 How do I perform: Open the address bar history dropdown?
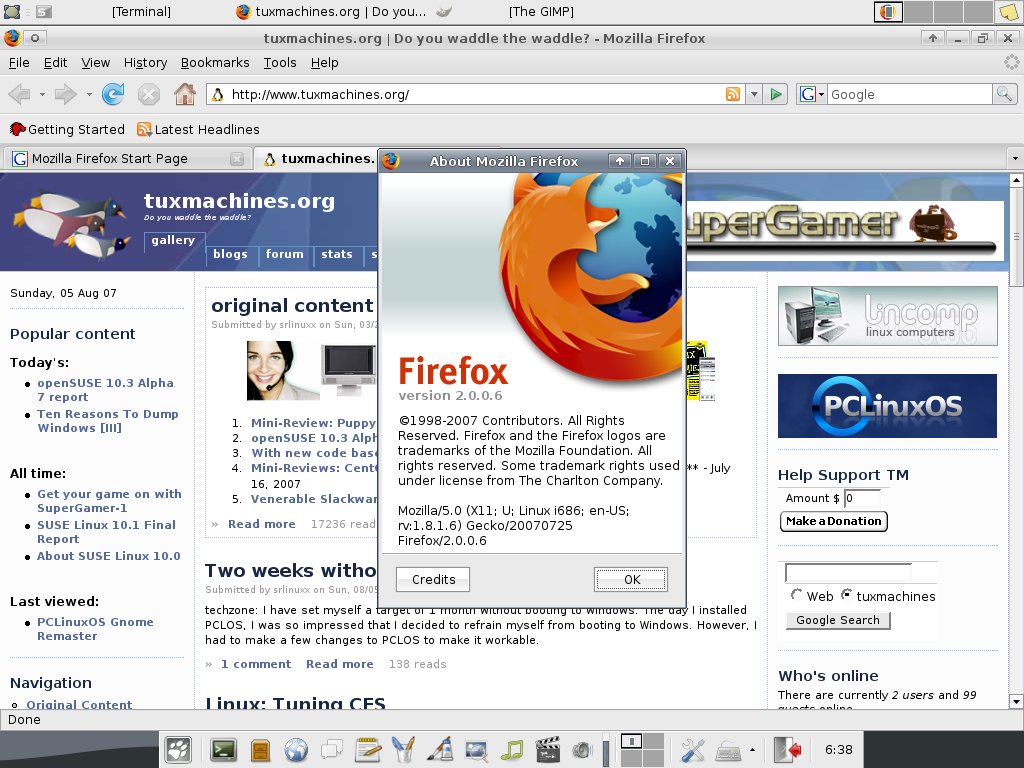tap(754, 95)
